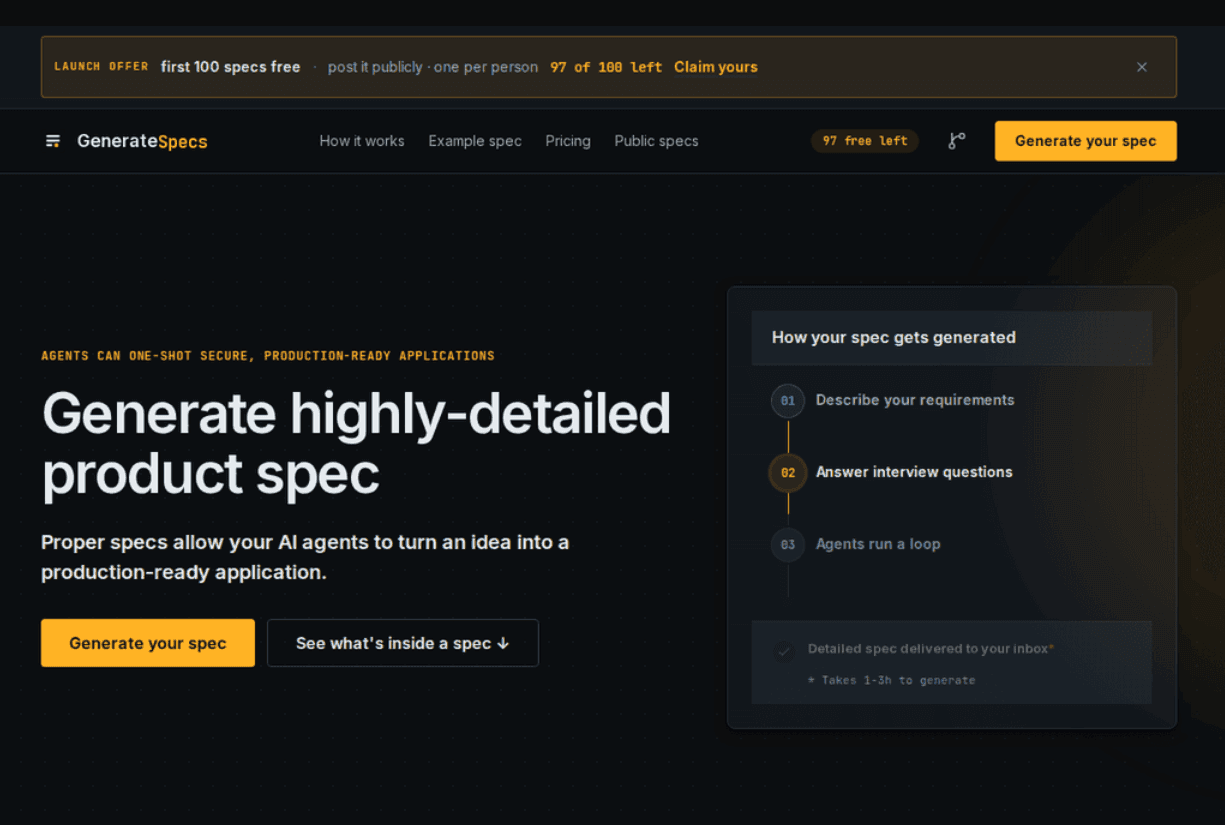Click the Claim yours link in banner

click(x=716, y=67)
